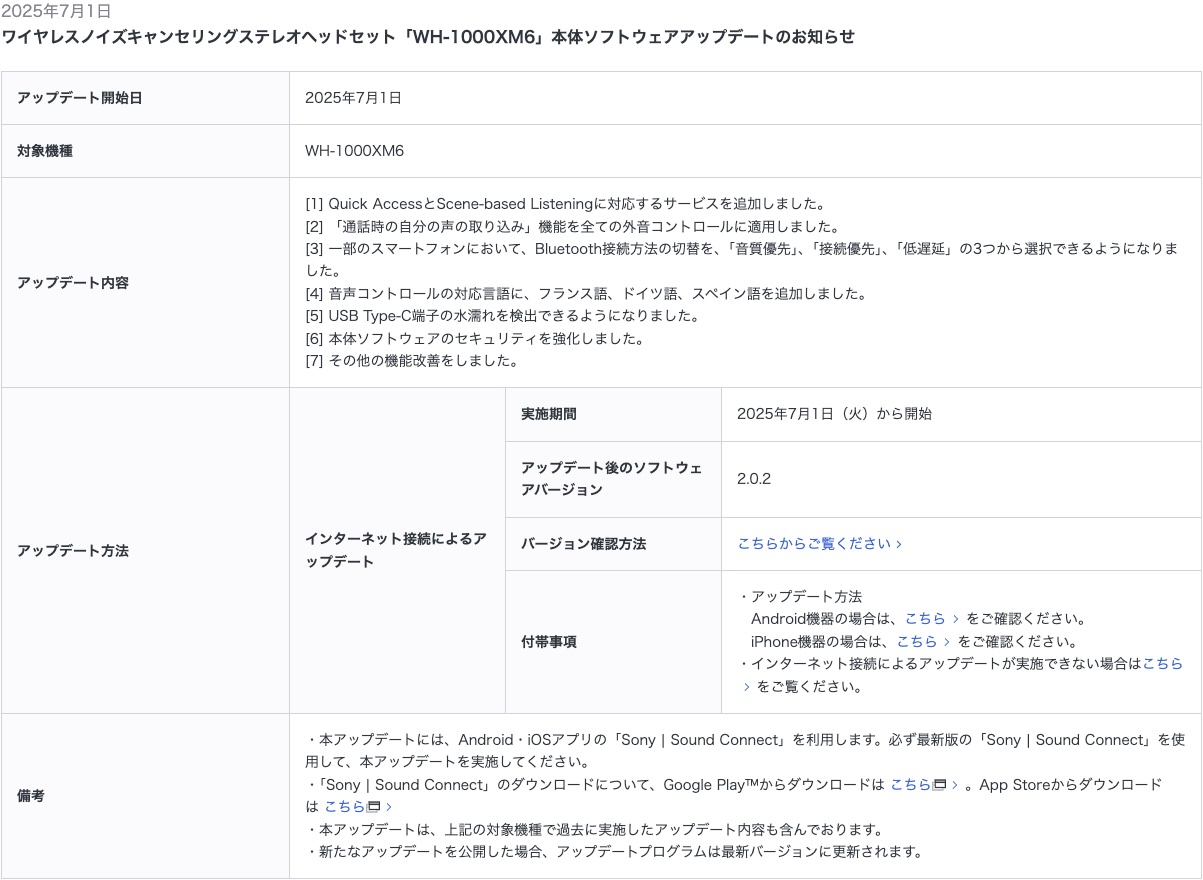Image resolution: width=1203 pixels, height=880 pixels.
Task: Click the external-window icon after the App Store link
Action: coord(373,807)
